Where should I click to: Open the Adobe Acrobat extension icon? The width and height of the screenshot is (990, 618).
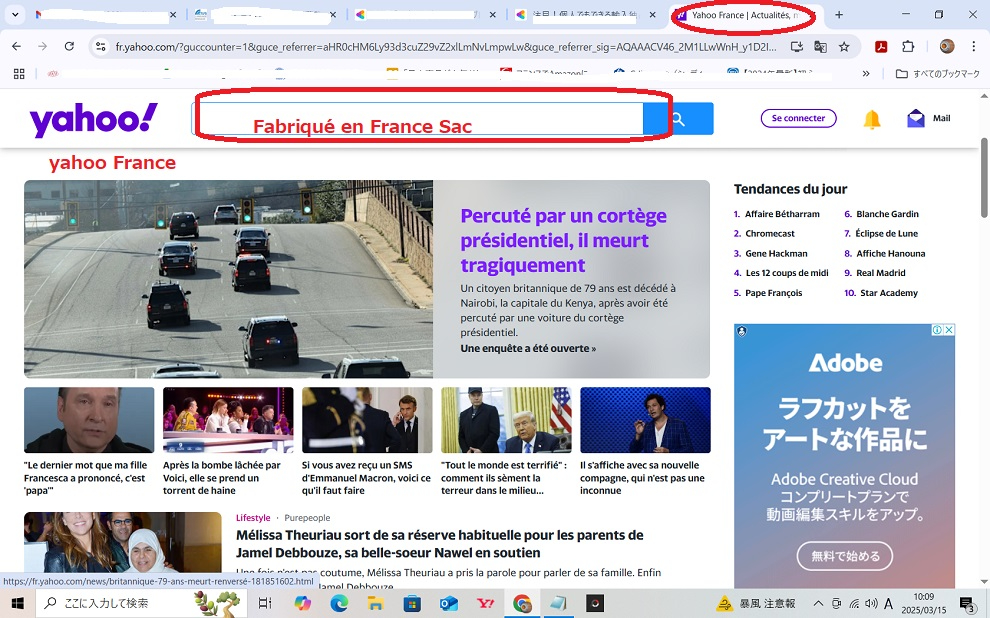pyautogui.click(x=881, y=47)
